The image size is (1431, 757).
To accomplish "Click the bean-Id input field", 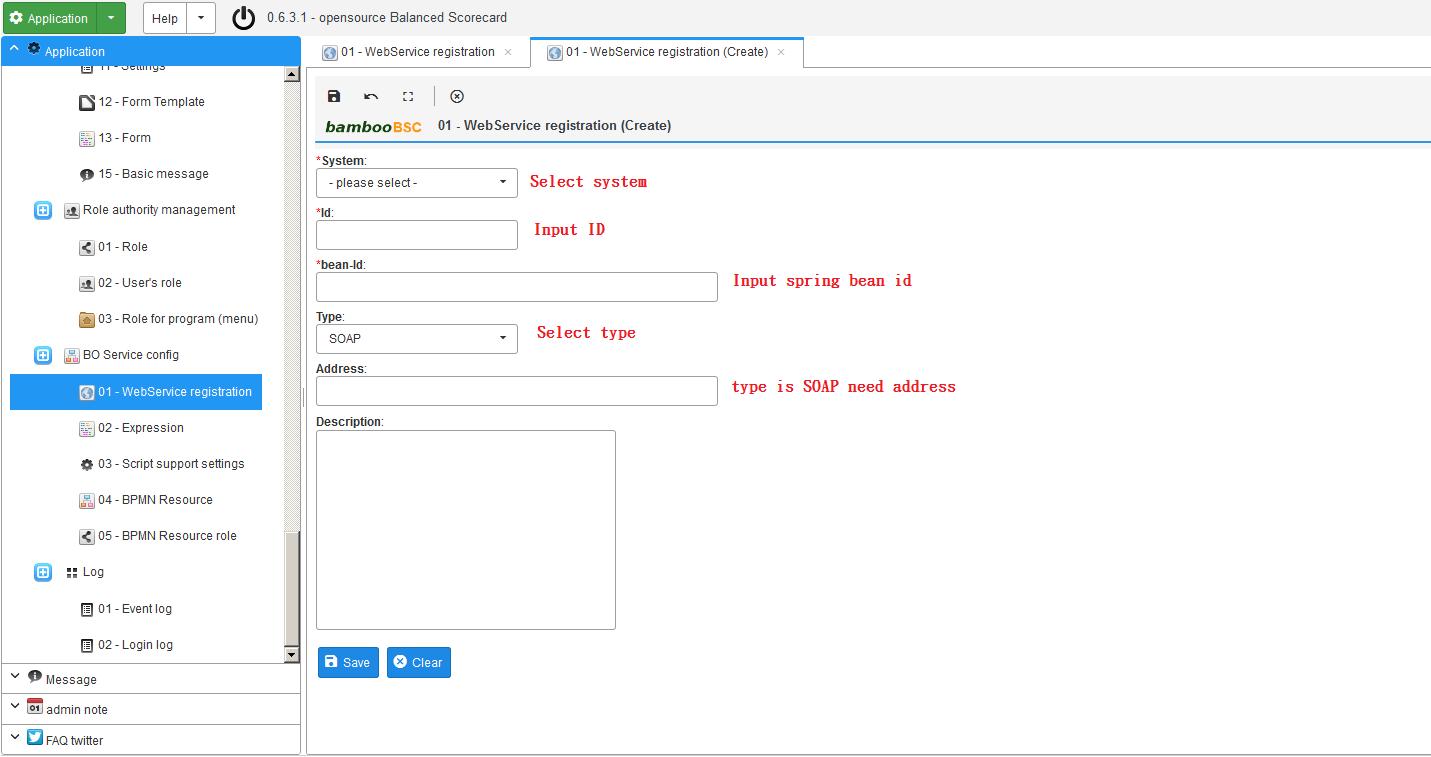I will point(517,287).
